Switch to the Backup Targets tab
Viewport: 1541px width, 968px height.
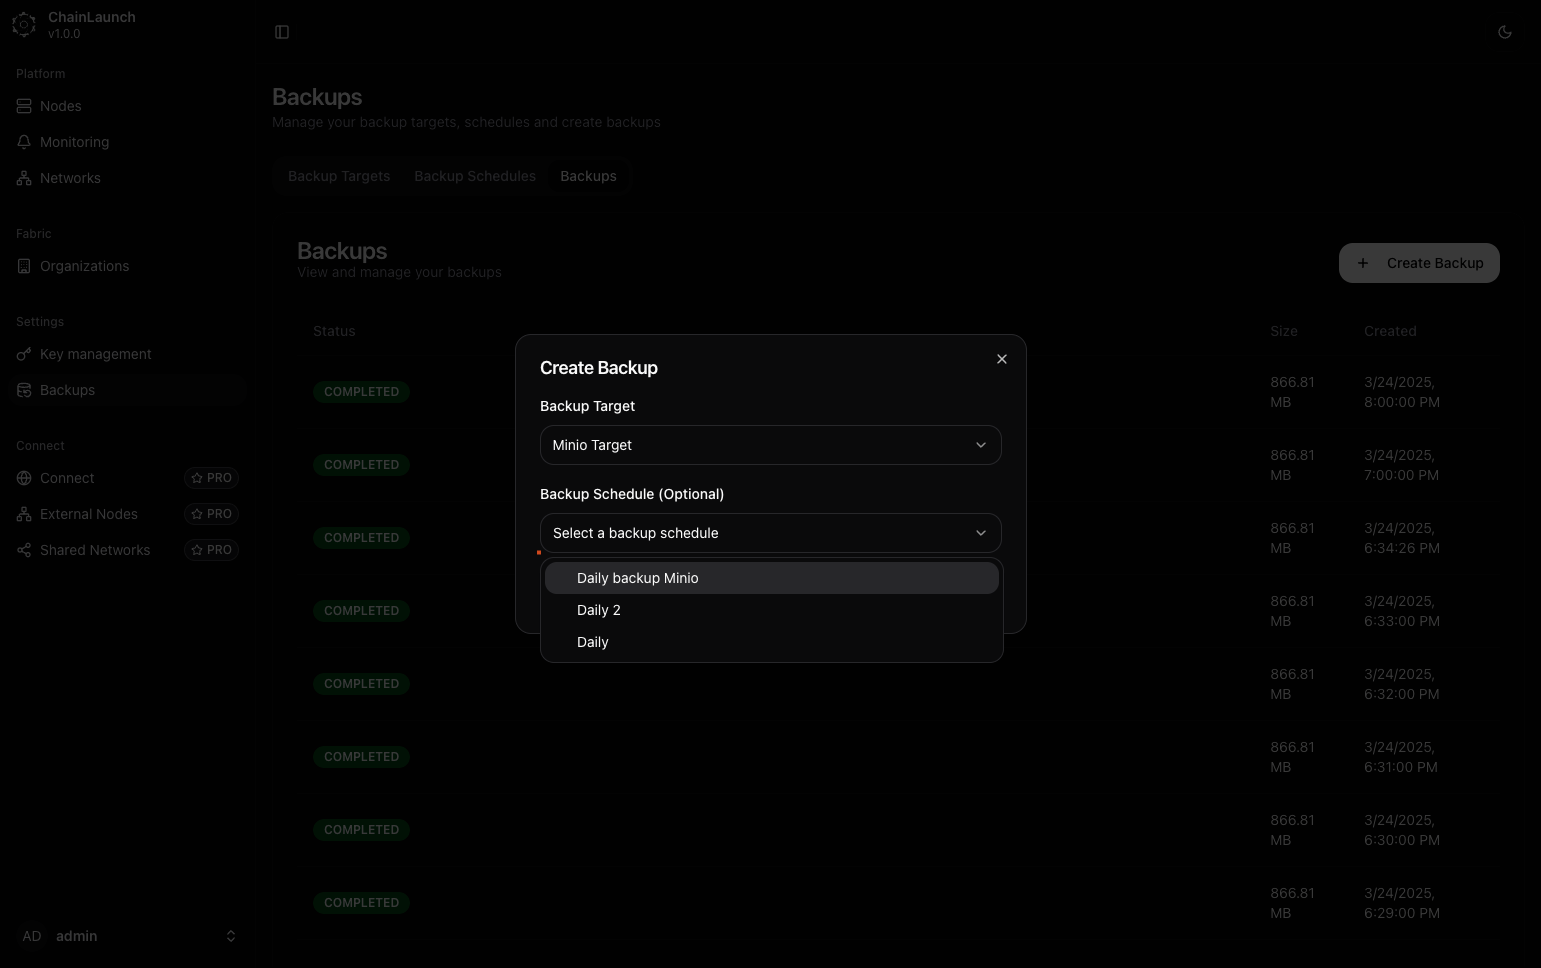pos(339,176)
